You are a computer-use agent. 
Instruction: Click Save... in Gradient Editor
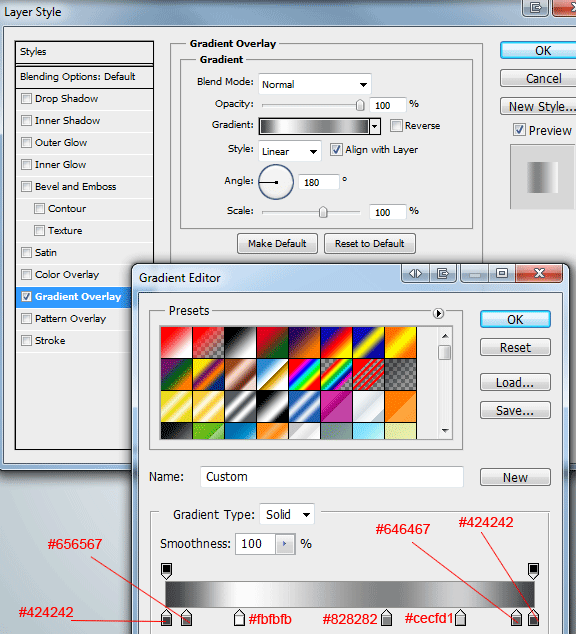click(515, 410)
